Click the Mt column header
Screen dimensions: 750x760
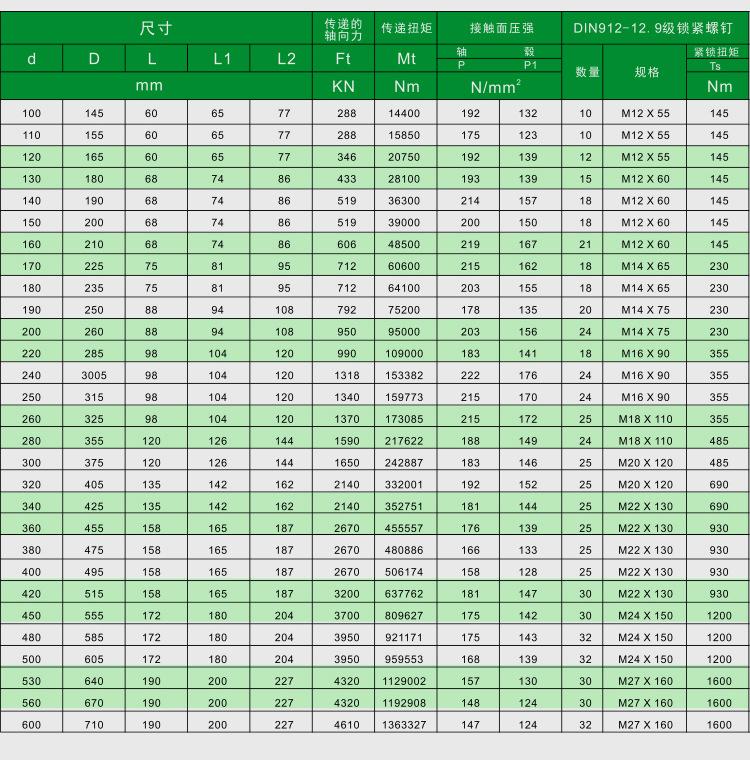pyautogui.click(x=406, y=59)
